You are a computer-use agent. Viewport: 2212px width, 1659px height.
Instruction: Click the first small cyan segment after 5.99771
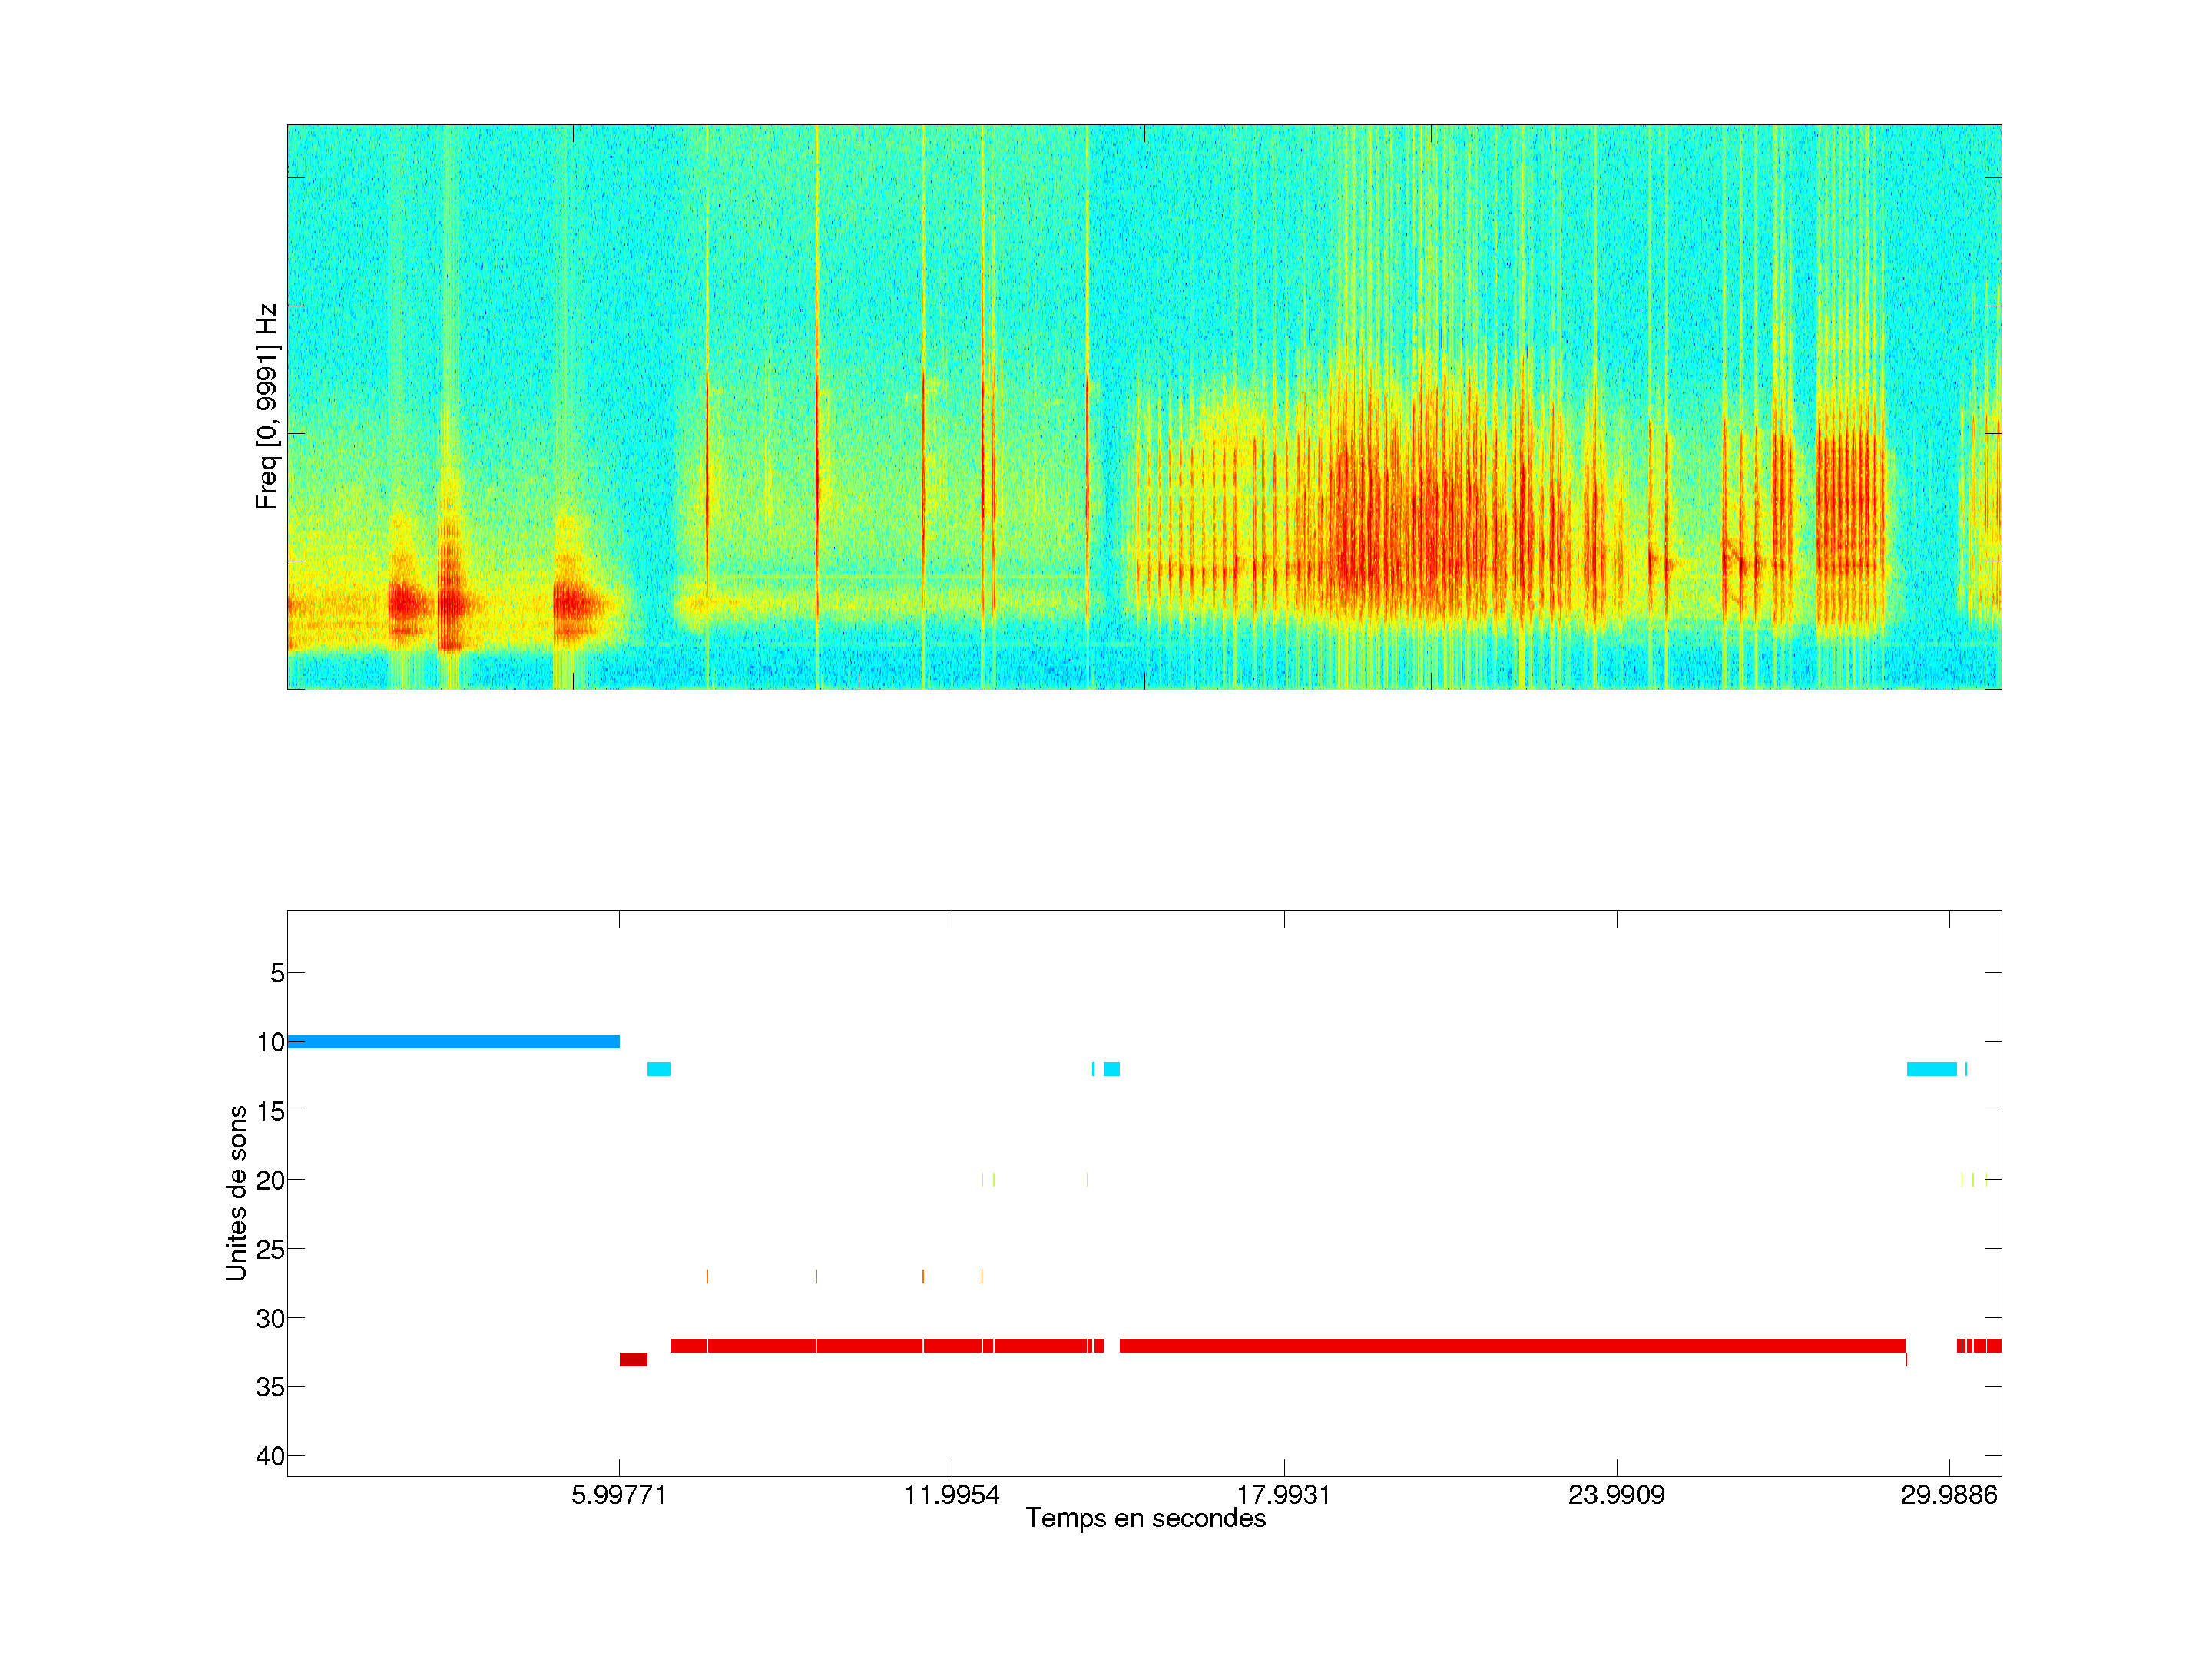click(658, 1069)
